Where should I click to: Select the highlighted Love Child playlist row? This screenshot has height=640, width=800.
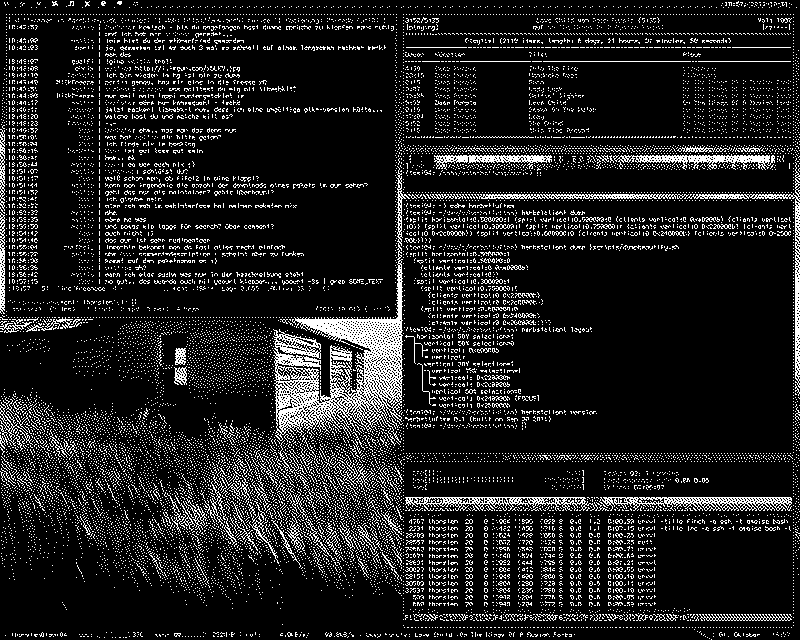click(597, 103)
